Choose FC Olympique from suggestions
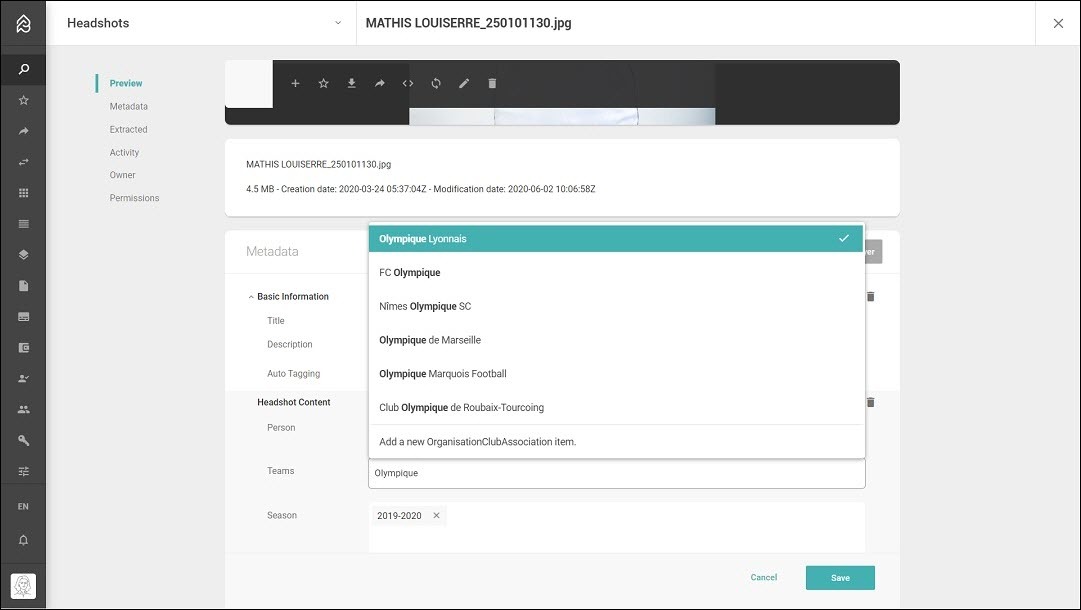This screenshot has height=610, width=1081. click(617, 272)
